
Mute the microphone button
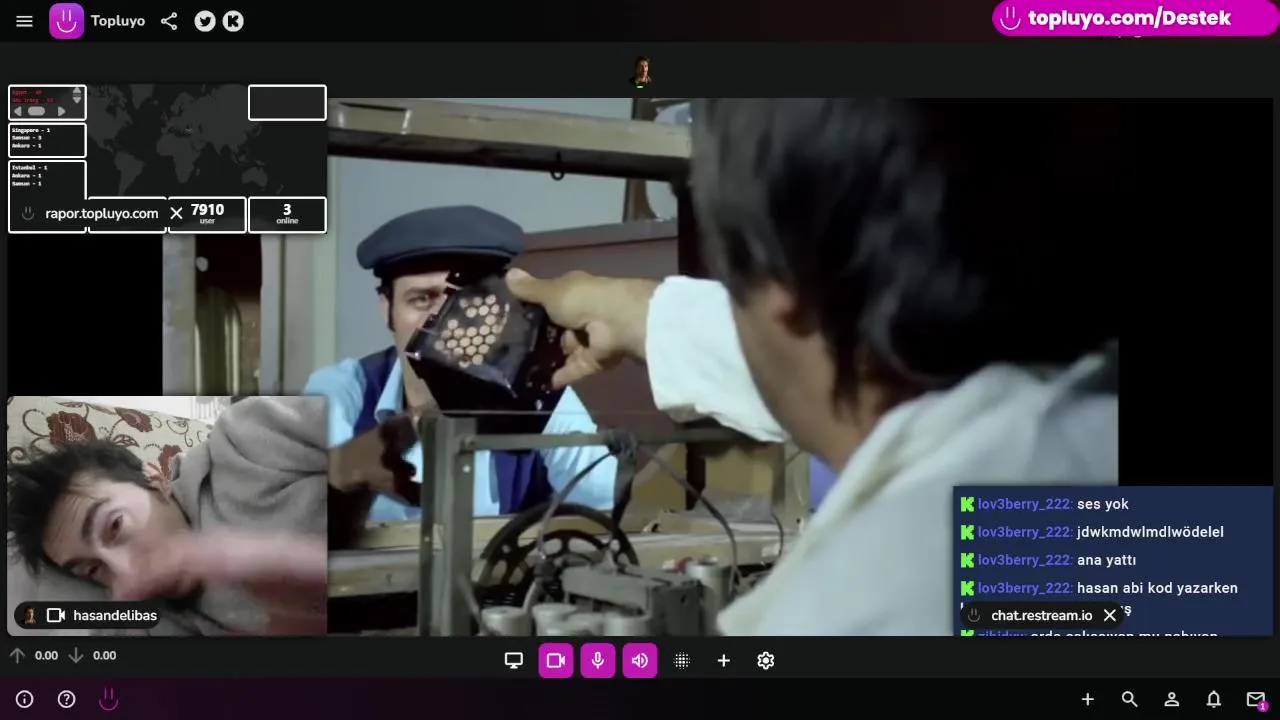(x=598, y=660)
